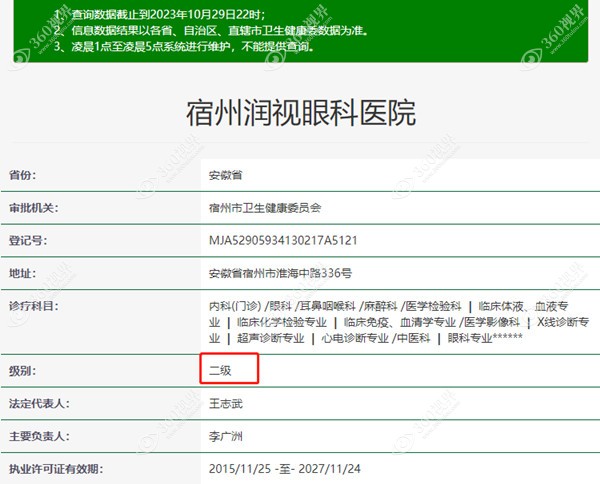Click the level value 二级
This screenshot has height=484, width=600.
point(220,371)
